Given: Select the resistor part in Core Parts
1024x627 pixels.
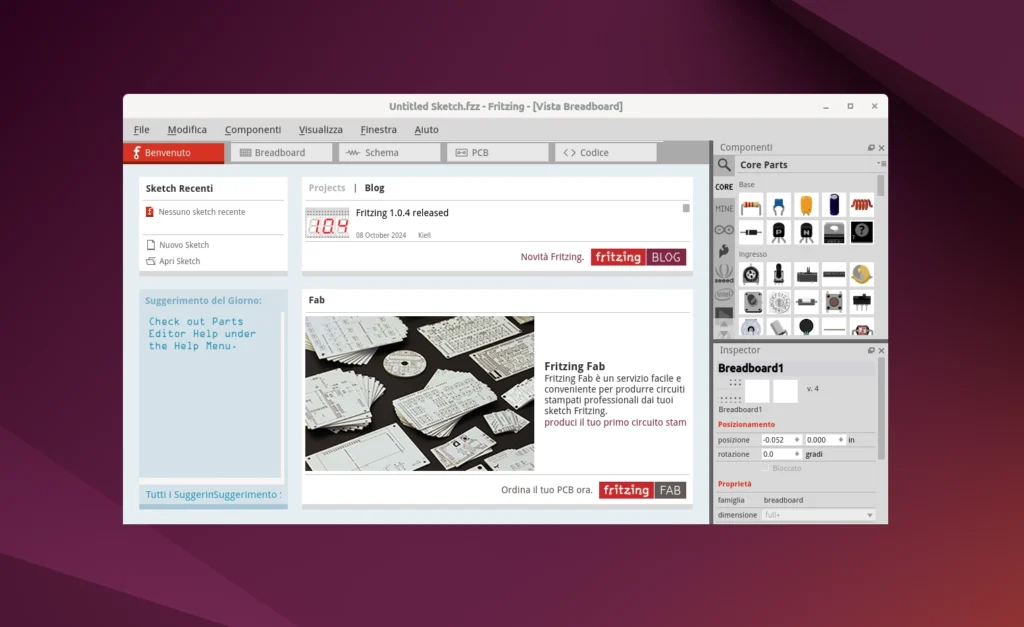Looking at the screenshot, I should click(x=751, y=205).
